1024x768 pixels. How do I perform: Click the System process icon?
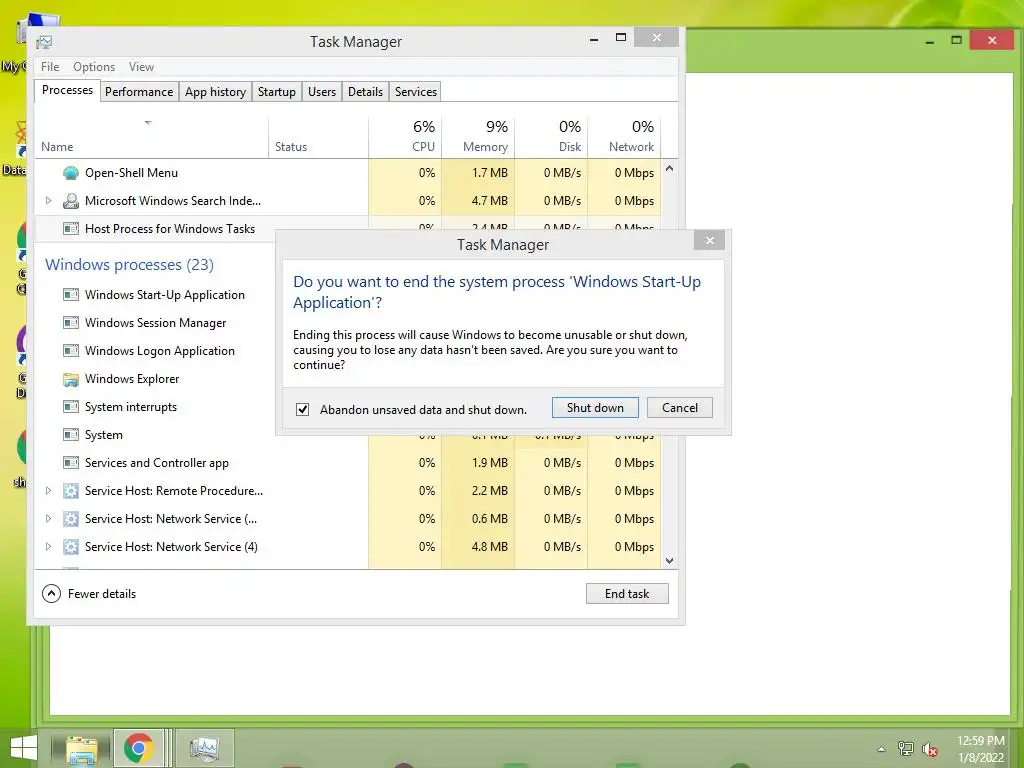pyautogui.click(x=71, y=435)
